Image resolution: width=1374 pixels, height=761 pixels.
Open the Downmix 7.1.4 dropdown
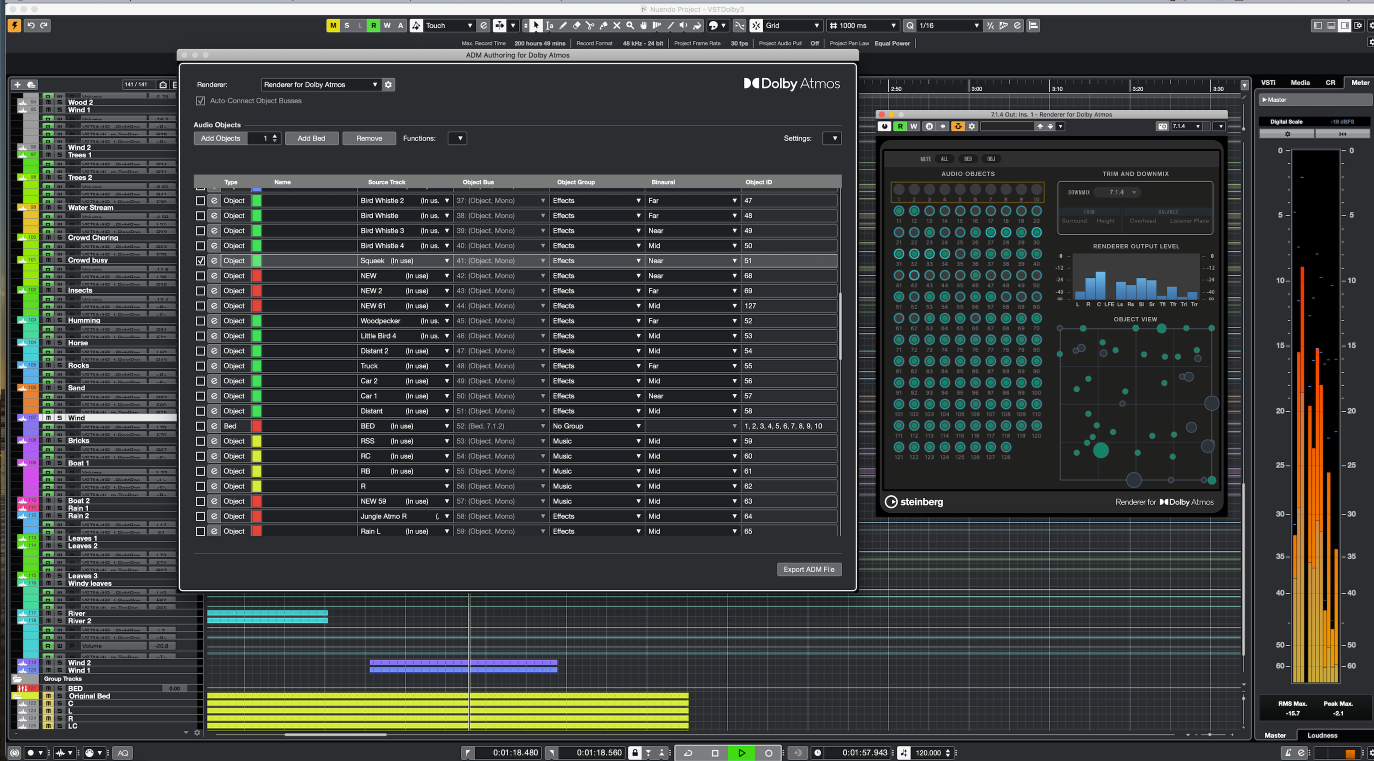pyautogui.click(x=1118, y=192)
